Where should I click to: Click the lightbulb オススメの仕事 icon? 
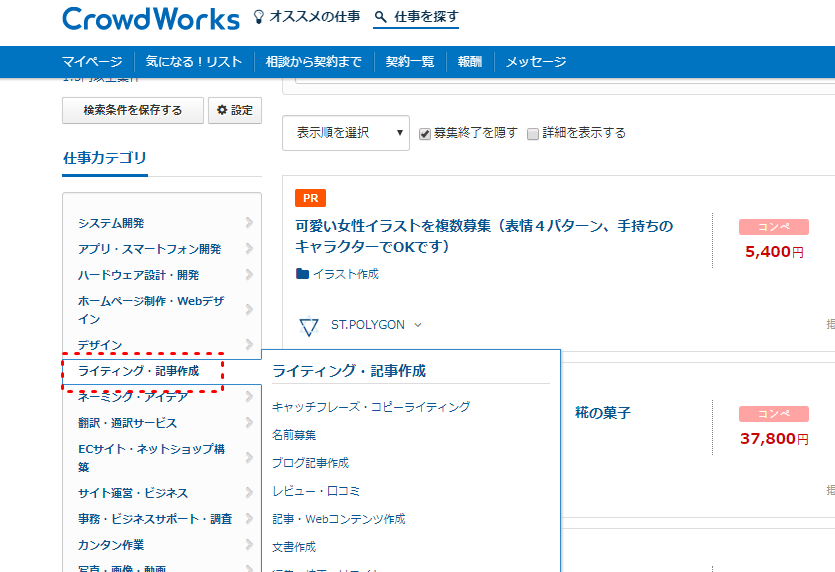click(259, 17)
